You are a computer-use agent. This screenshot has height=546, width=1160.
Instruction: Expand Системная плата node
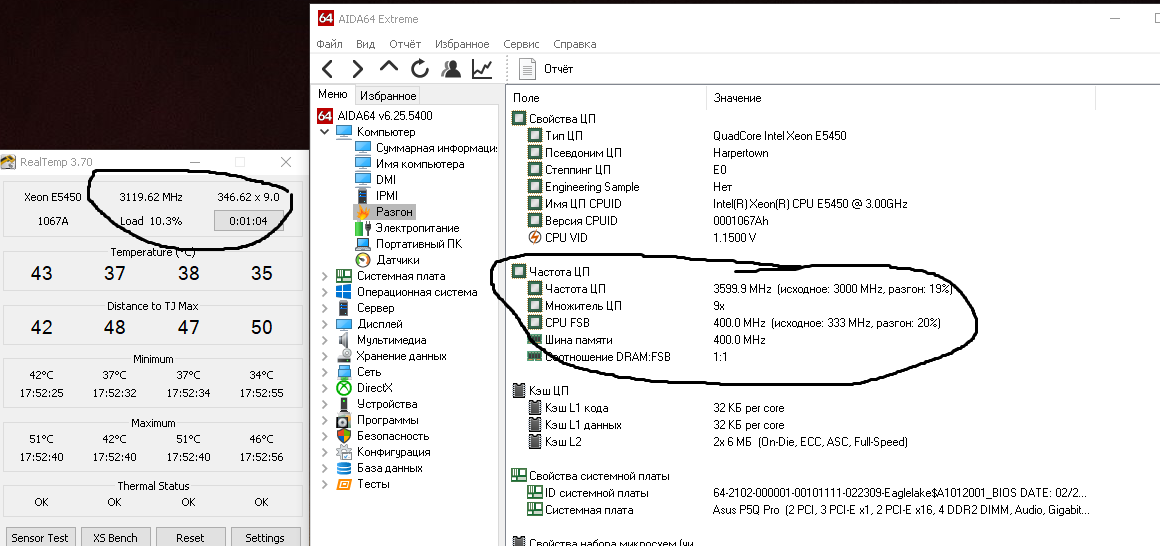point(324,276)
